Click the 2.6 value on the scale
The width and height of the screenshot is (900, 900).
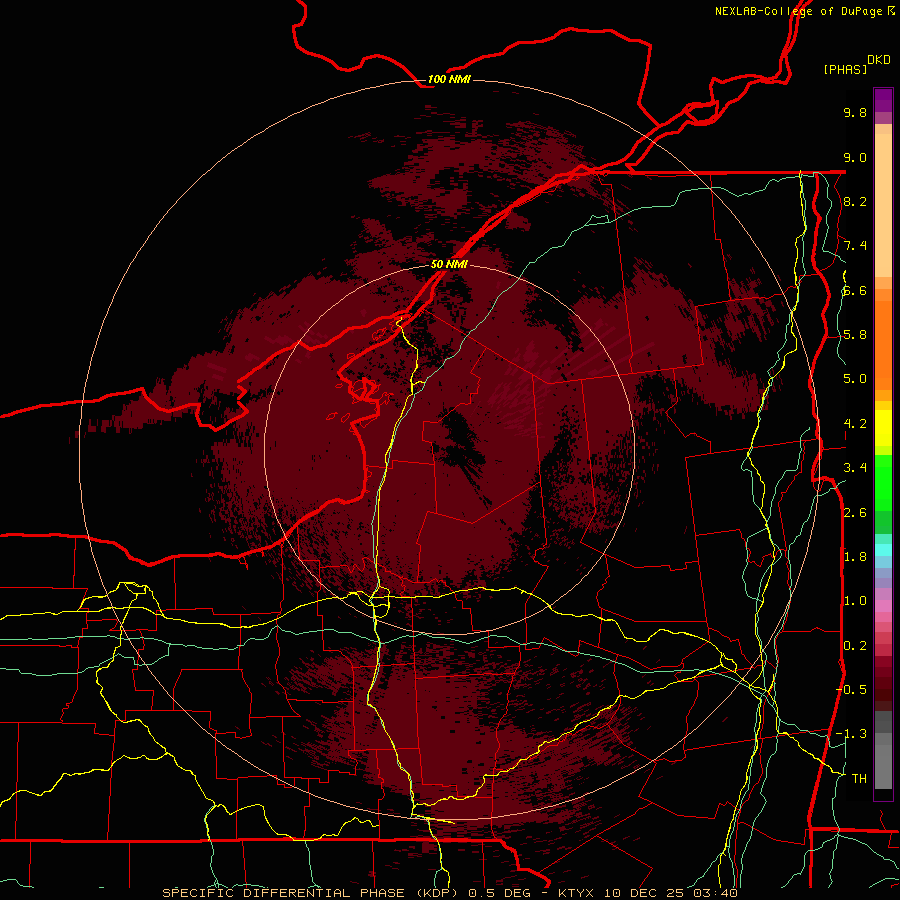[855, 513]
